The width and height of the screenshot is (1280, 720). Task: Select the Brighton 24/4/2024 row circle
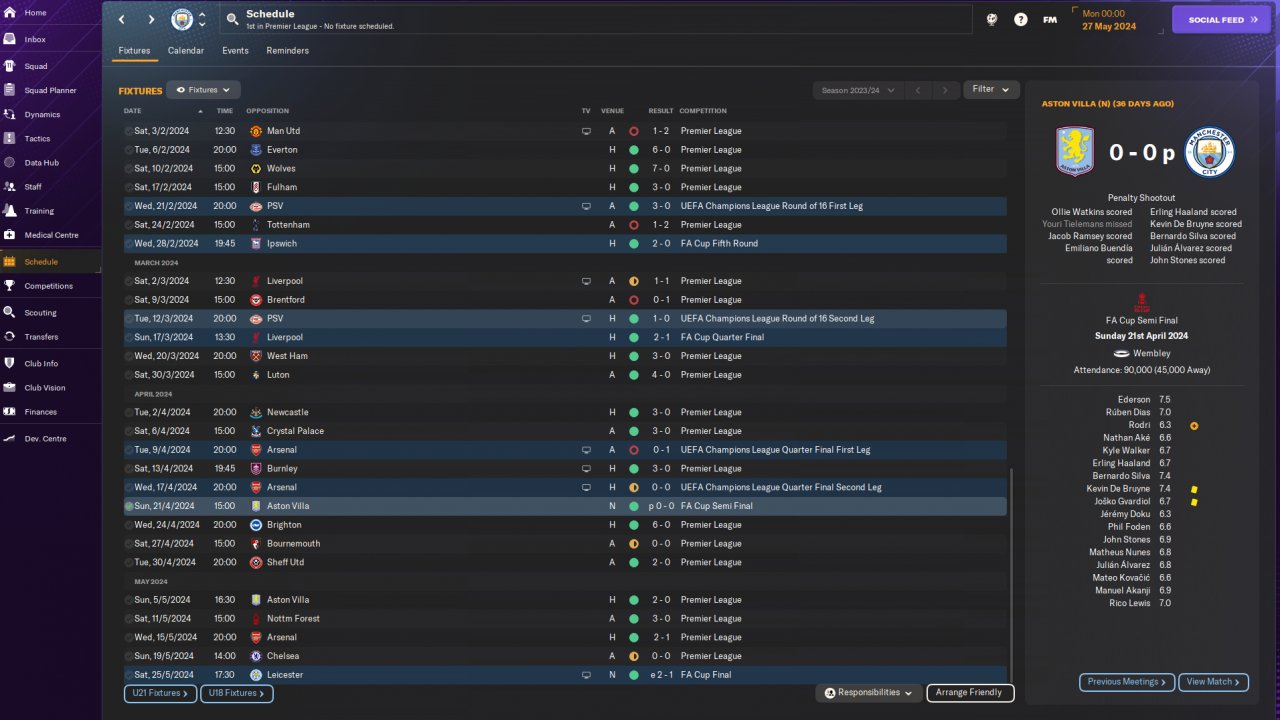pyautogui.click(x=129, y=525)
